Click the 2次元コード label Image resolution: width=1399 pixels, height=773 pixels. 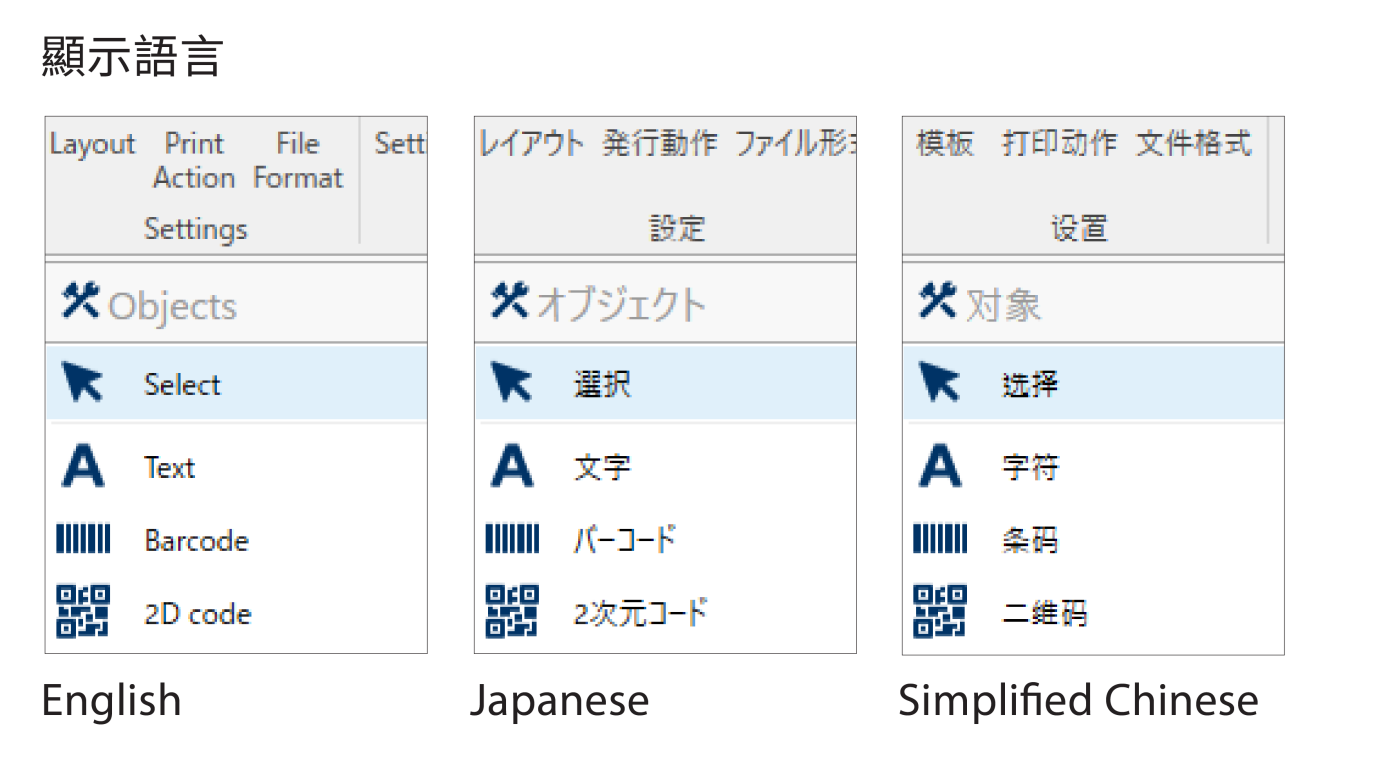[640, 612]
